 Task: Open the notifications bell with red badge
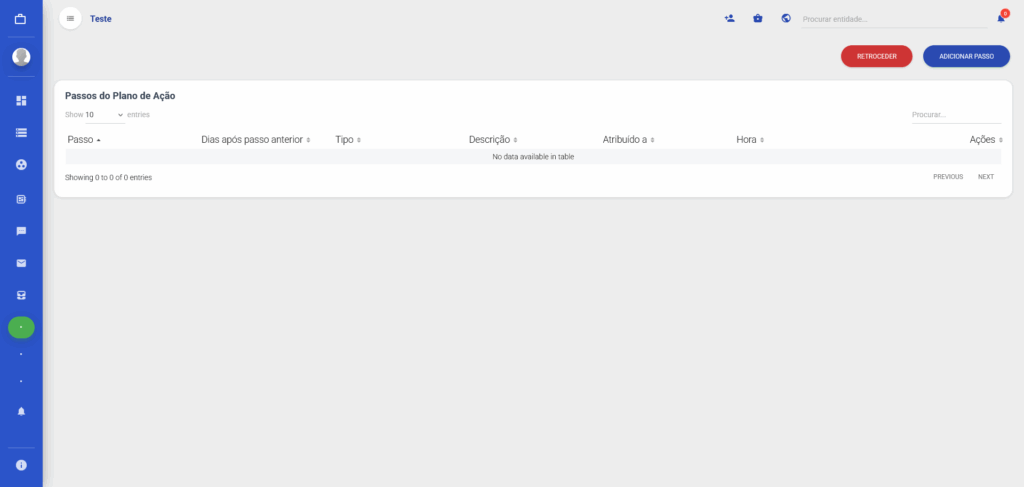(x=1000, y=18)
